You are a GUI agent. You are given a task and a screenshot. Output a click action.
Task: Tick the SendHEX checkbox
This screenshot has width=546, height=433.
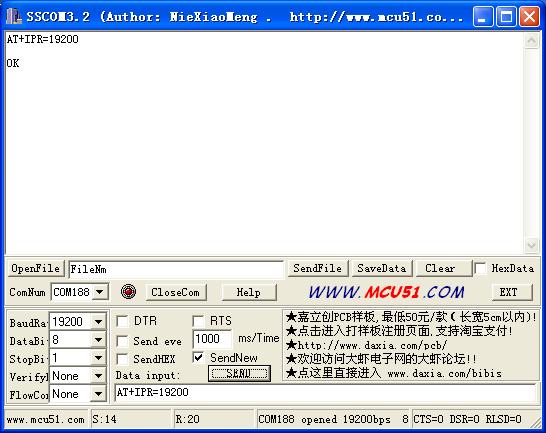click(122, 359)
